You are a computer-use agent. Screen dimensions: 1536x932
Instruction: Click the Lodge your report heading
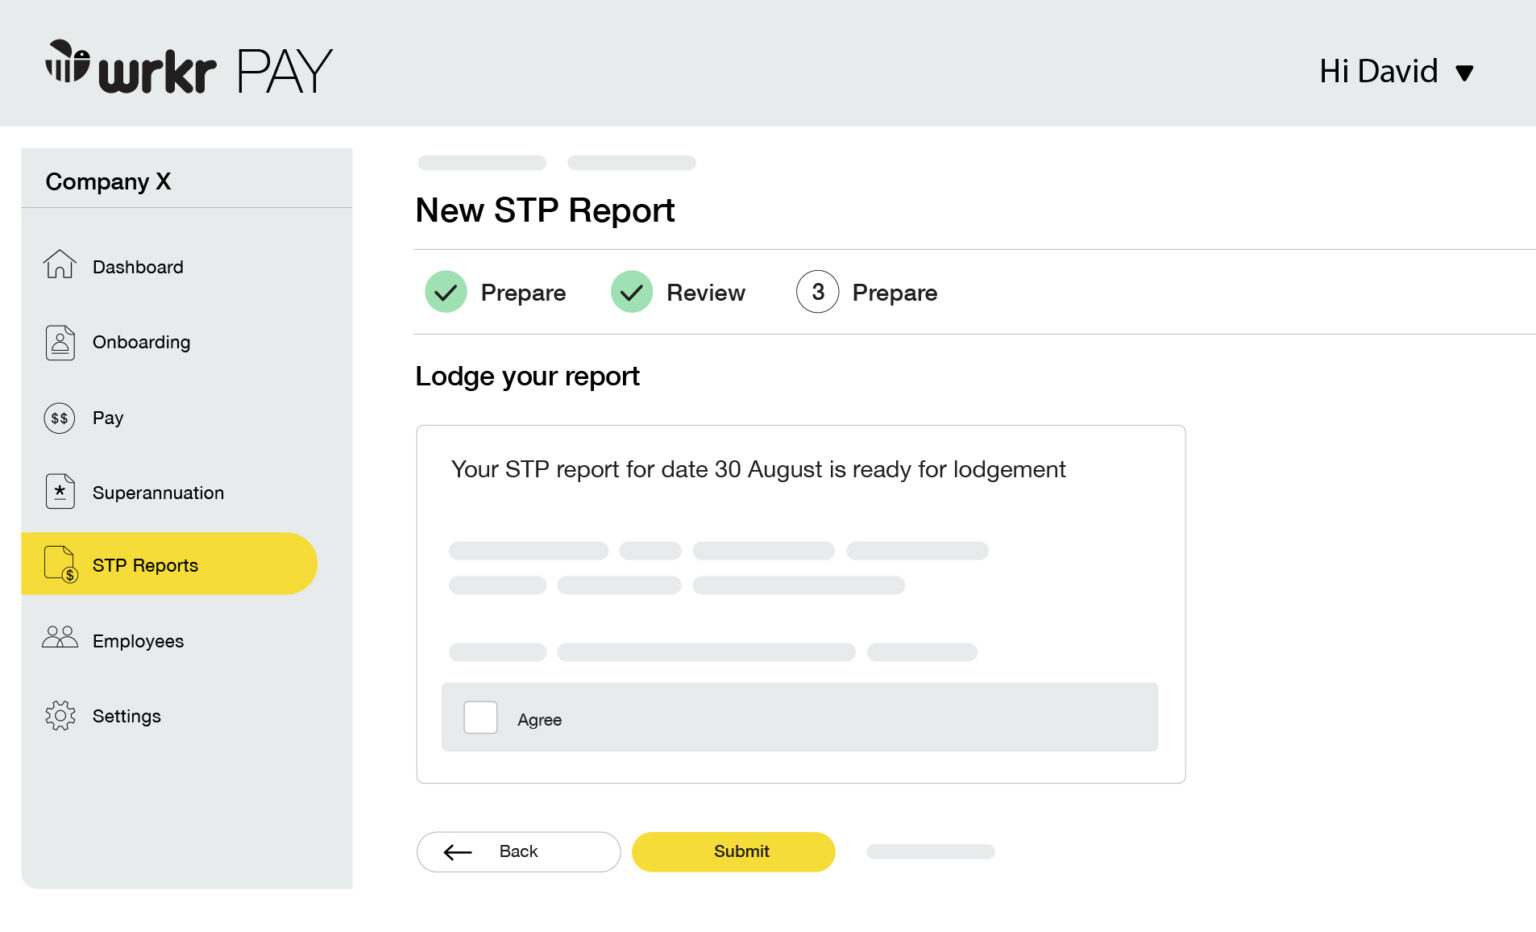(527, 376)
